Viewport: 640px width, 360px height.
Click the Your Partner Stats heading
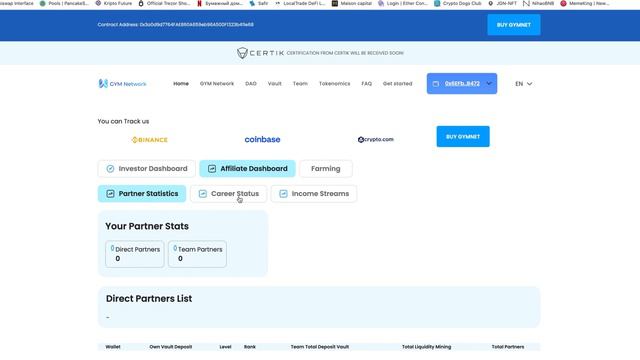[147, 226]
